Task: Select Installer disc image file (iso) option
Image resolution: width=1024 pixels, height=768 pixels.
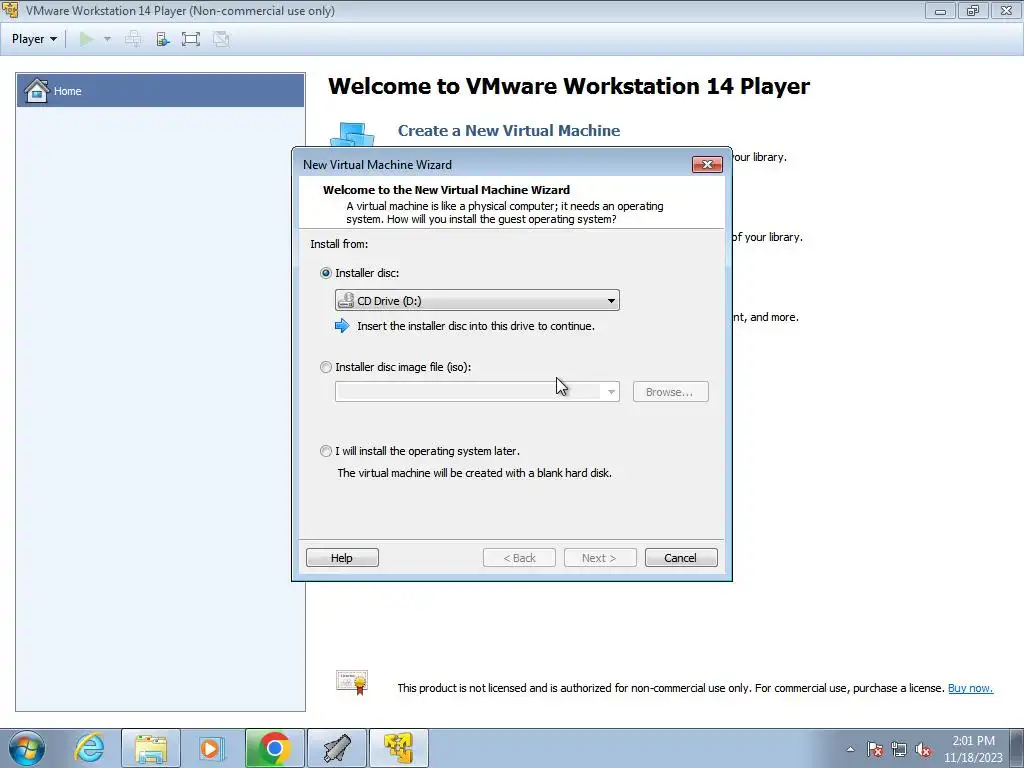Action: pos(325,367)
